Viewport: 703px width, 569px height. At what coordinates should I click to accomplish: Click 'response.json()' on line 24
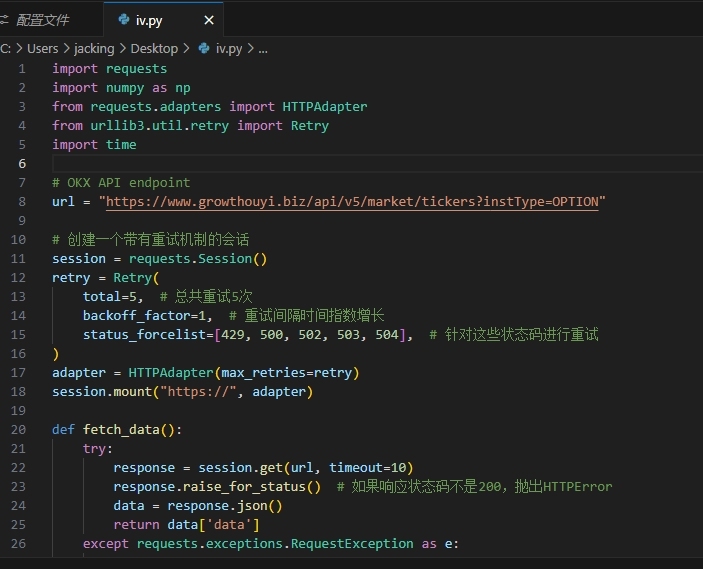225,506
